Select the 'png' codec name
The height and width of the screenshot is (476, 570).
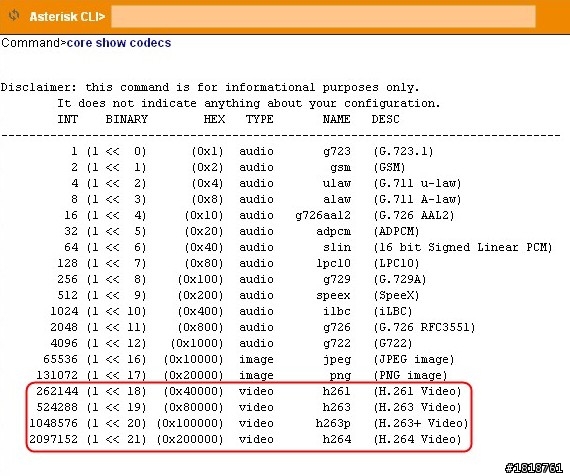[341, 375]
